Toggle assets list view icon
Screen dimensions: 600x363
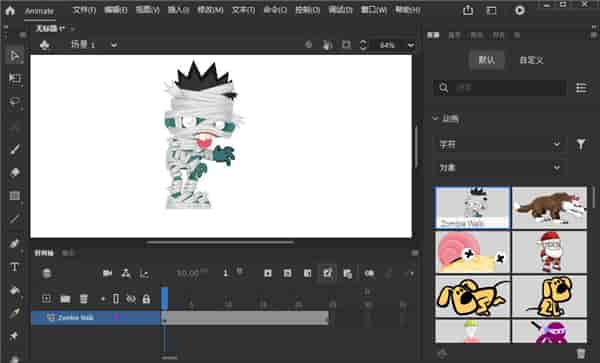point(581,88)
